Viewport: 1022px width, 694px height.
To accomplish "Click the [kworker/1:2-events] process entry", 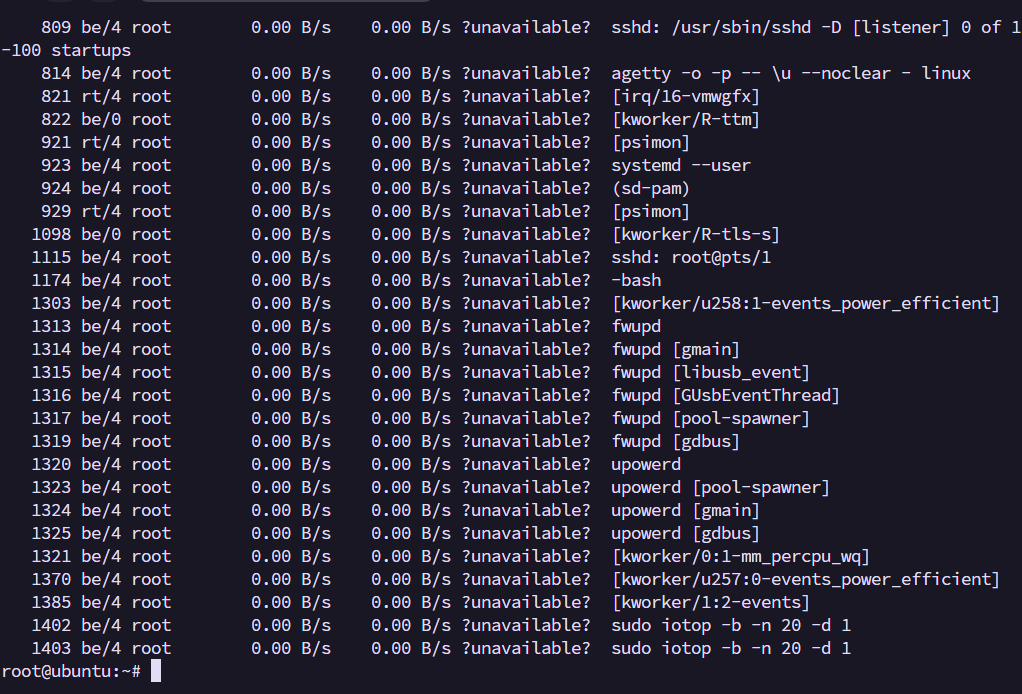I will [710, 602].
